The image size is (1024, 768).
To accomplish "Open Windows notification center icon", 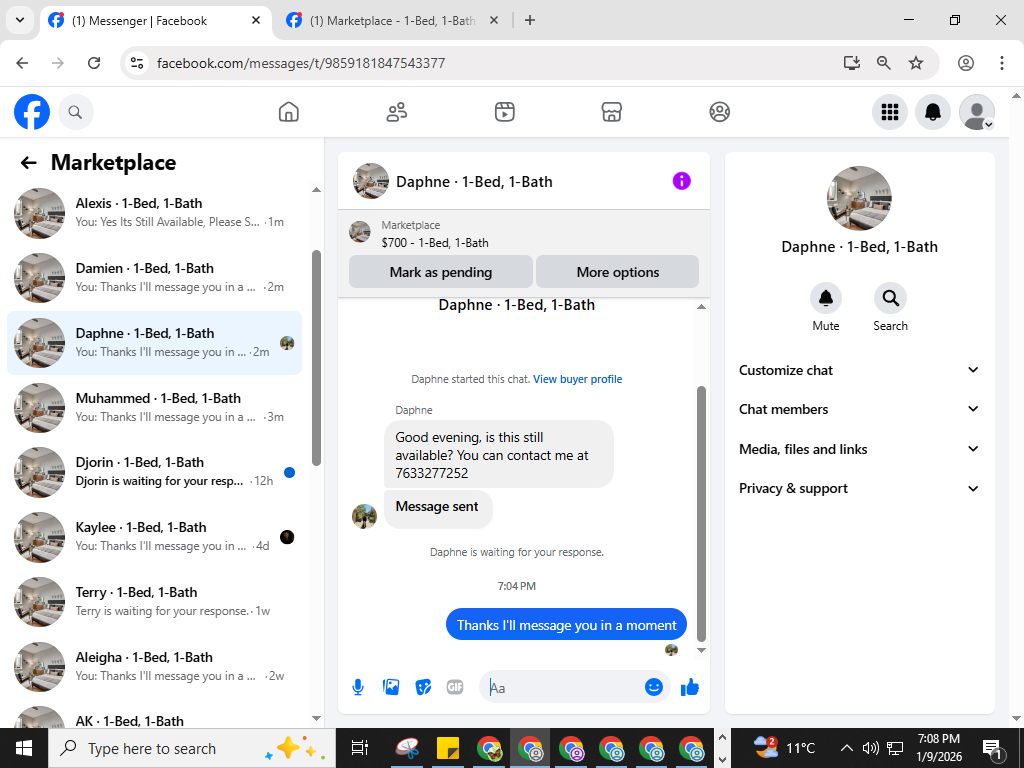I will (992, 749).
